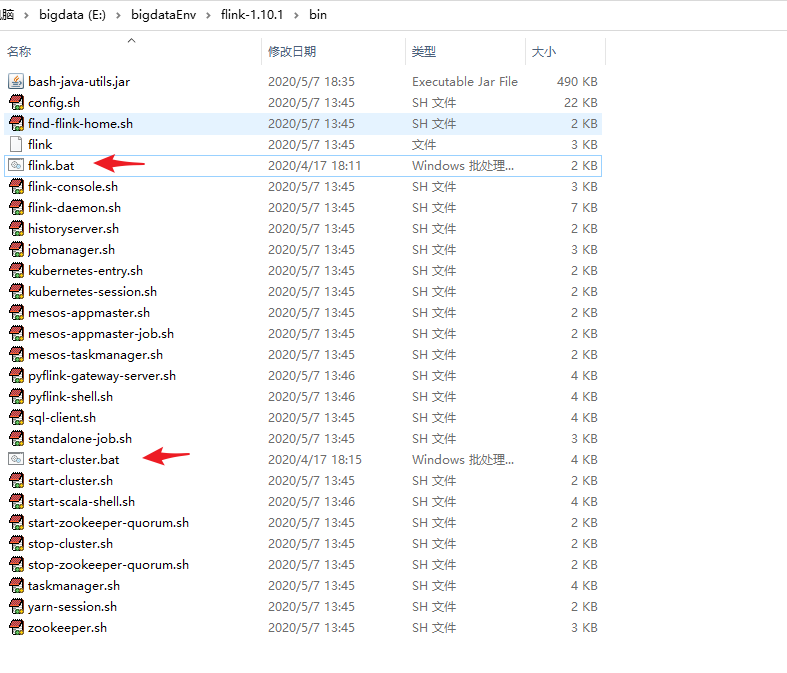Select start-zookeeper-quorum.sh icon
This screenshot has height=673, width=787.
16,523
